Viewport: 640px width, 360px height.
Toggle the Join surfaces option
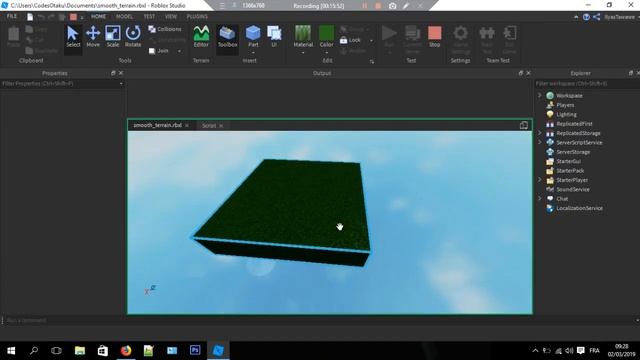(x=159, y=51)
